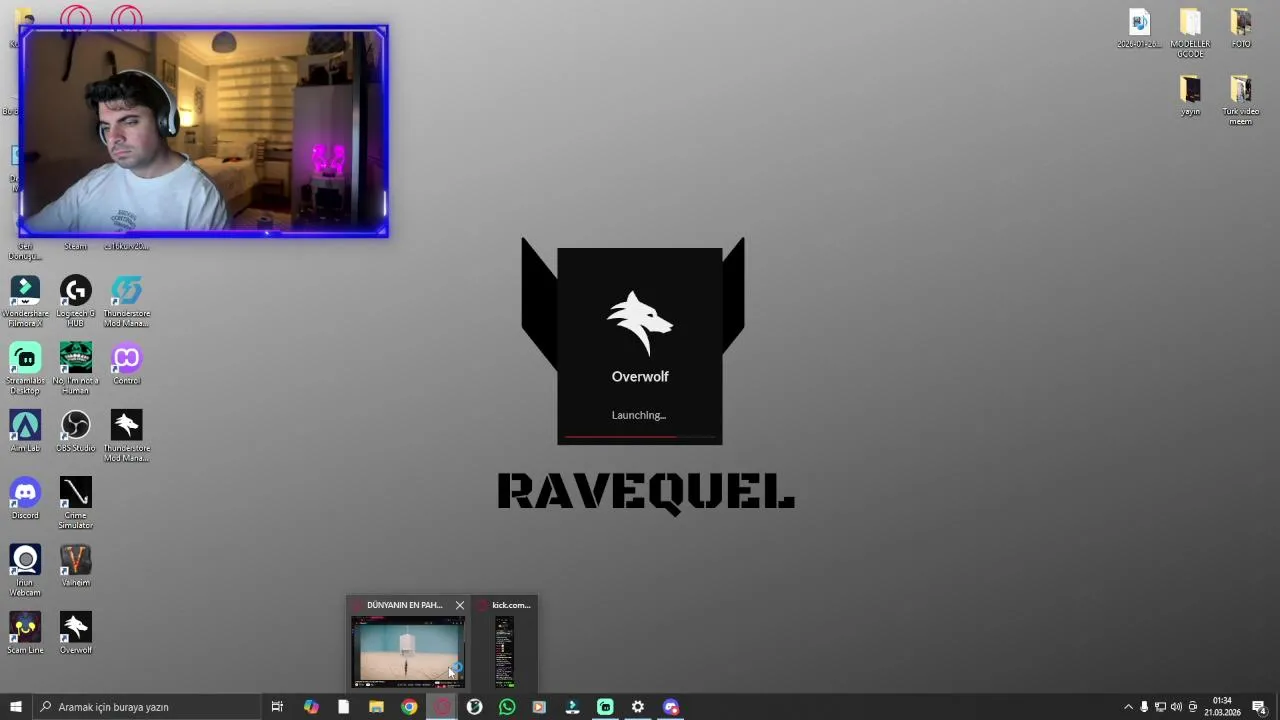The image size is (1280, 720).
Task: Show hidden system tray icons
Action: click(x=1128, y=707)
